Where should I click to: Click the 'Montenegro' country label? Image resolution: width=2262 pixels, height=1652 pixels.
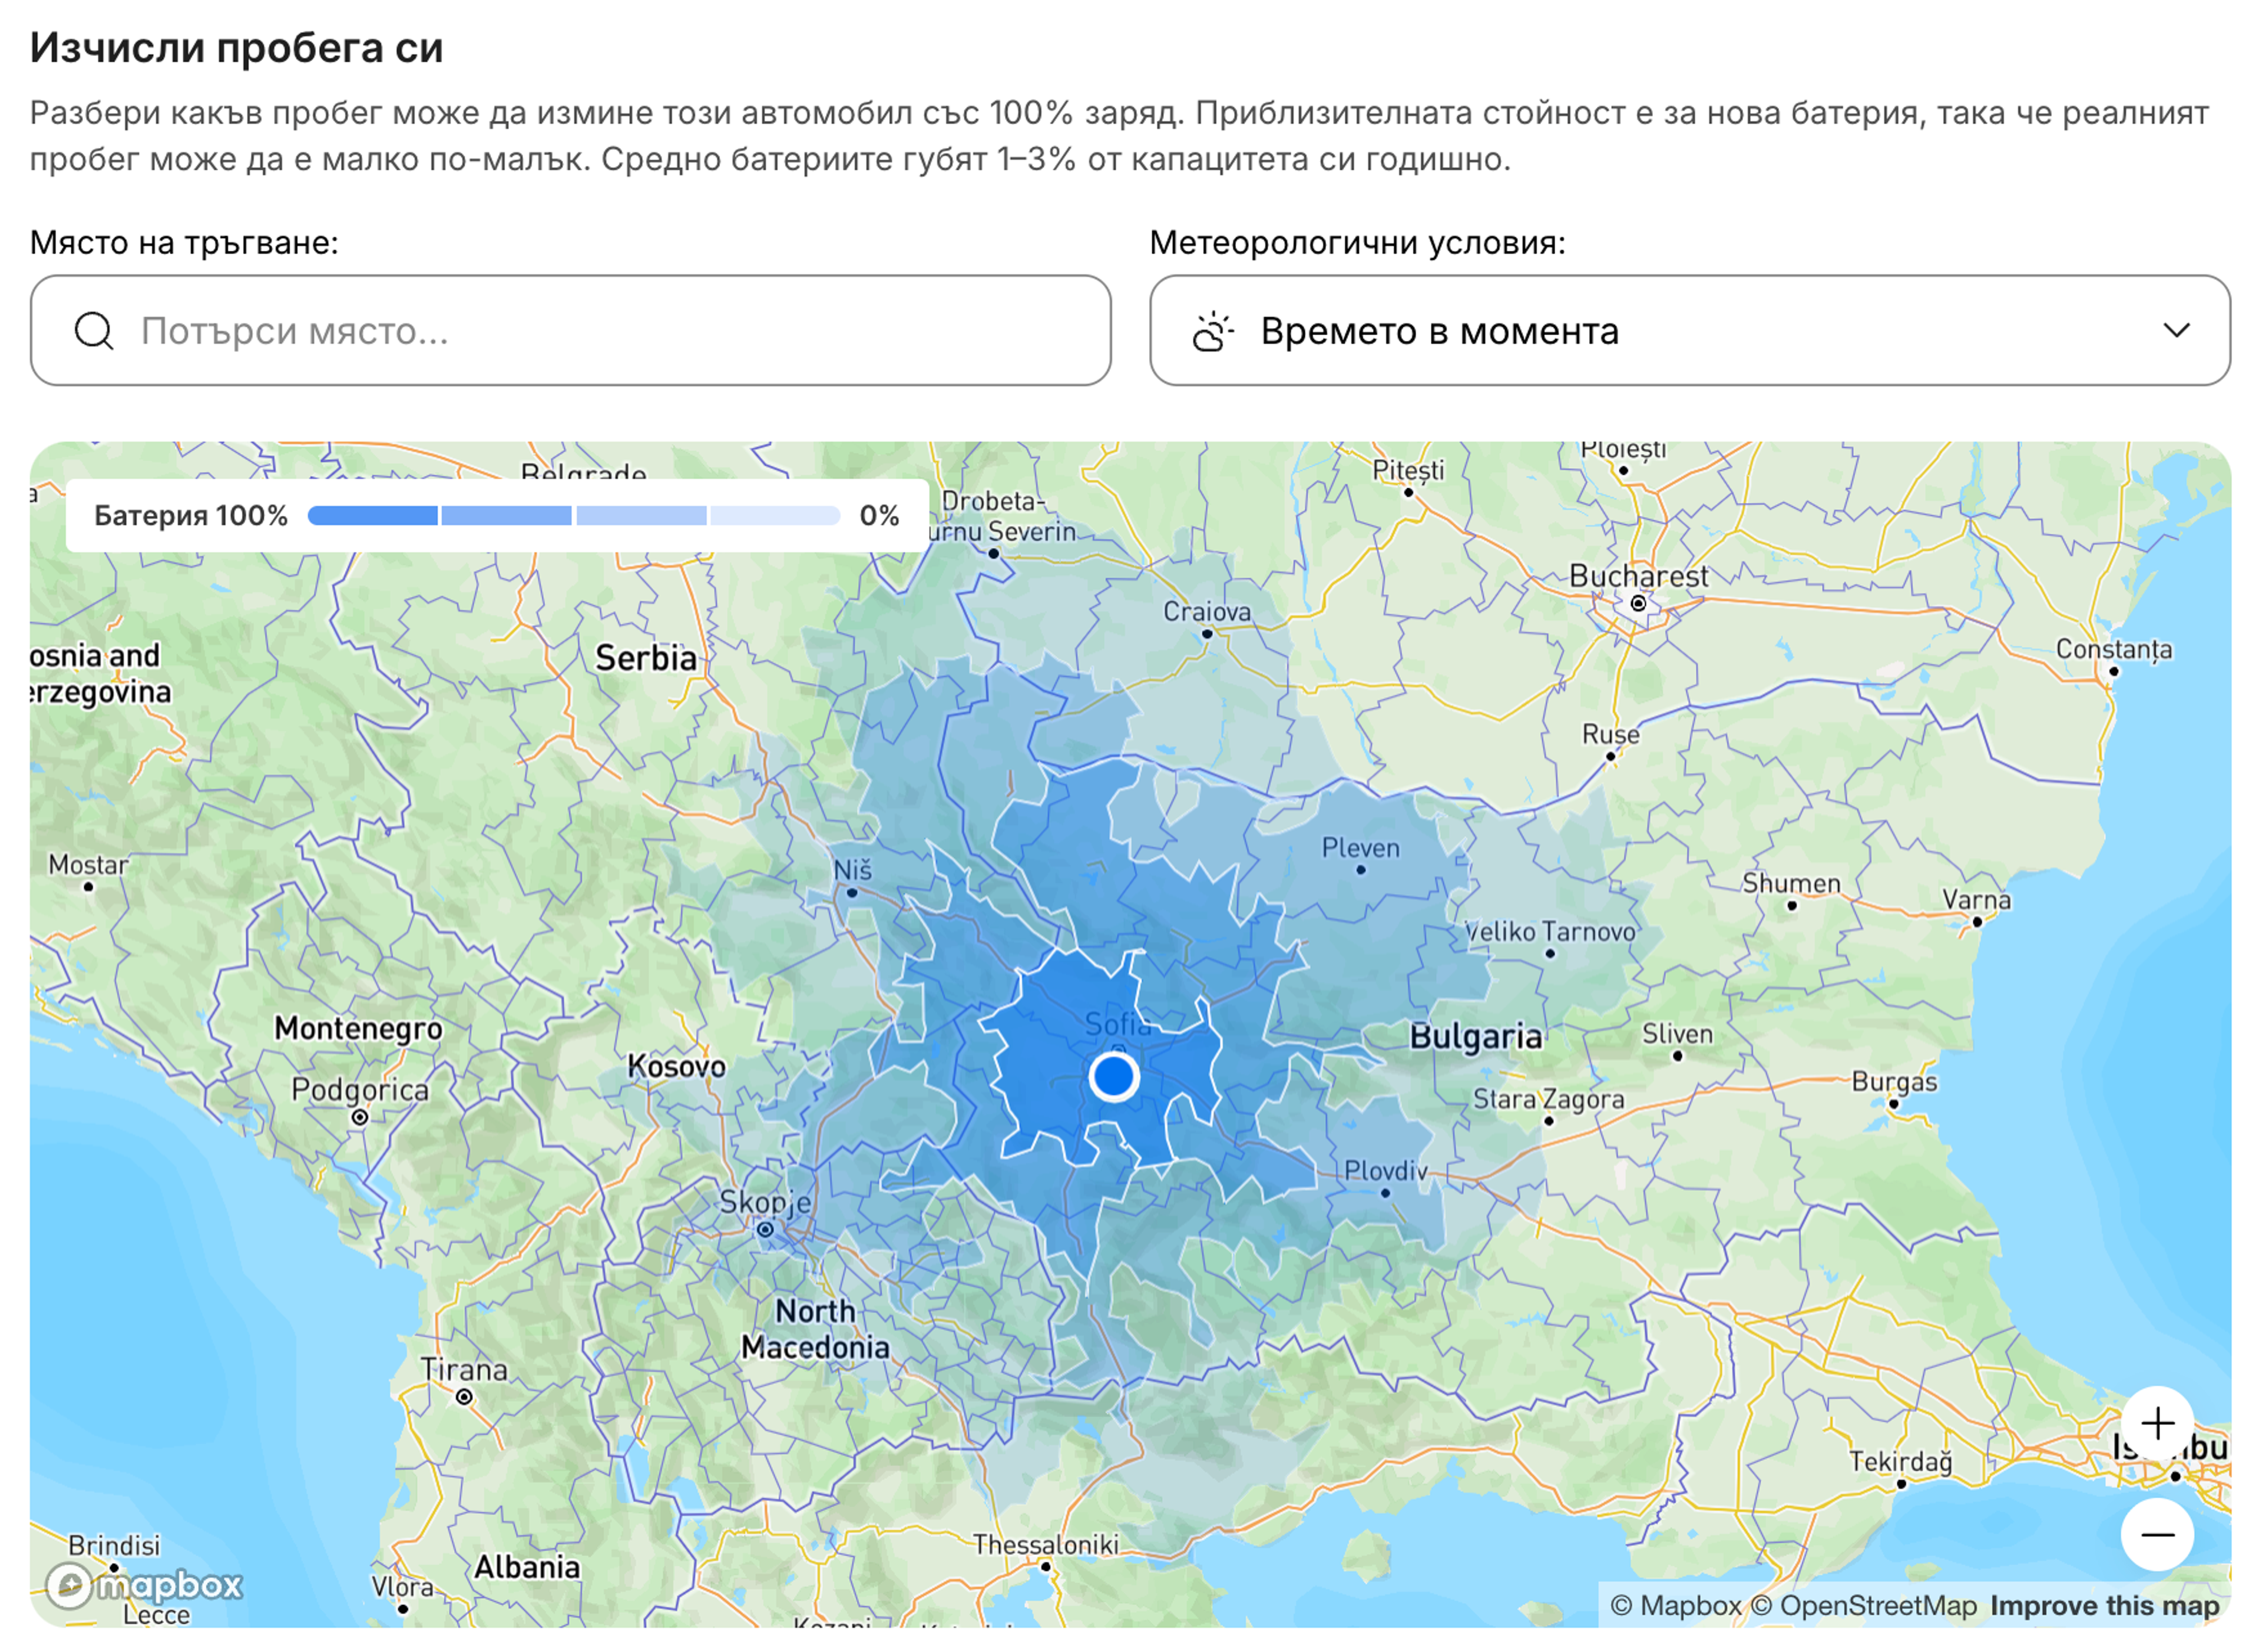point(358,1028)
